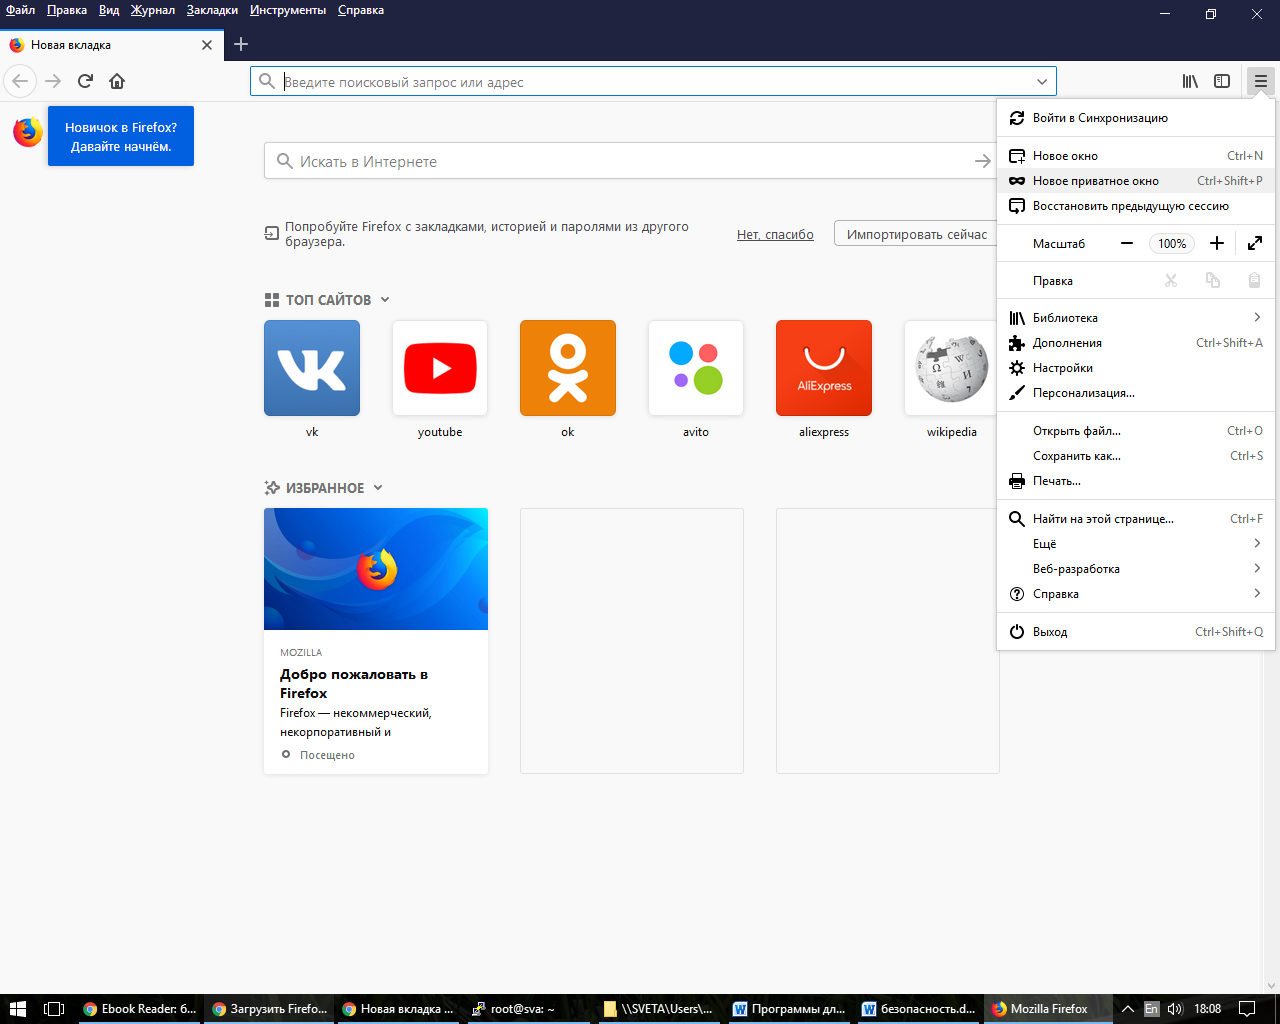
Task: Open the ok top site tile
Action: (x=568, y=368)
